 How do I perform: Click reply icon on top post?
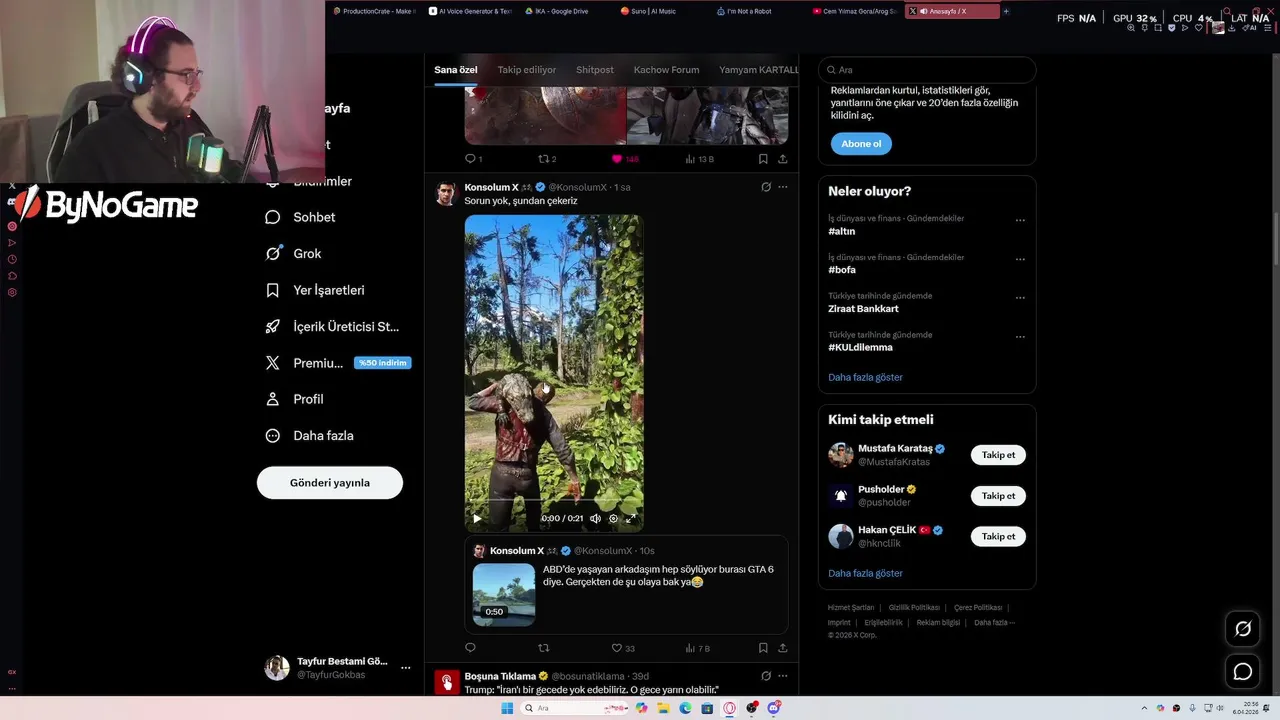470,159
